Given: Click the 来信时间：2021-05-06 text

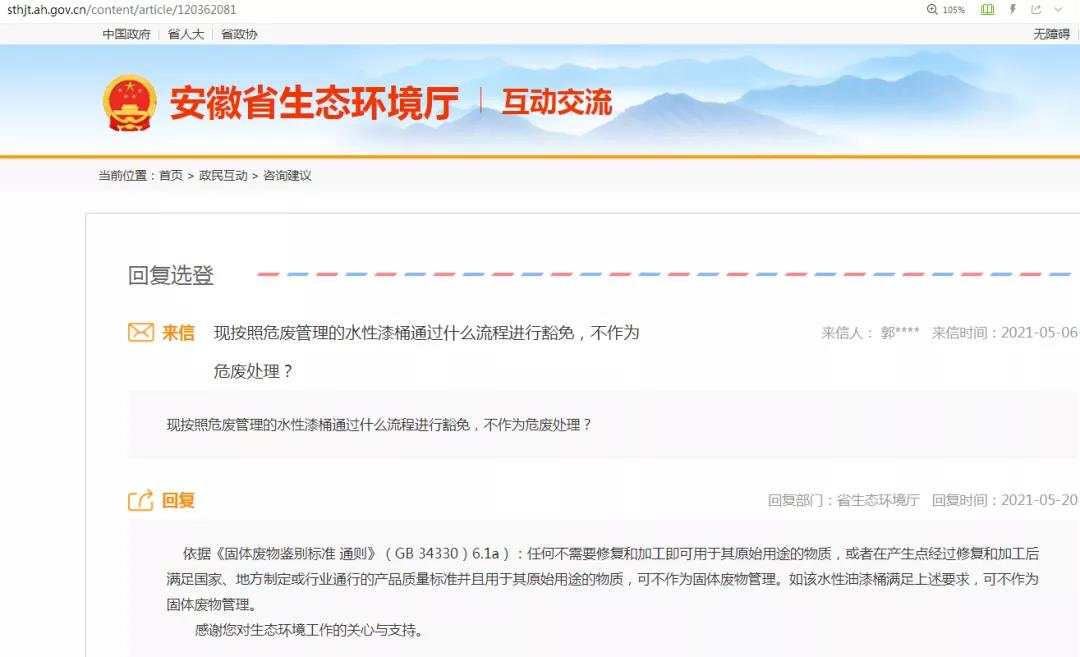Looking at the screenshot, I should pyautogui.click(x=1004, y=333).
